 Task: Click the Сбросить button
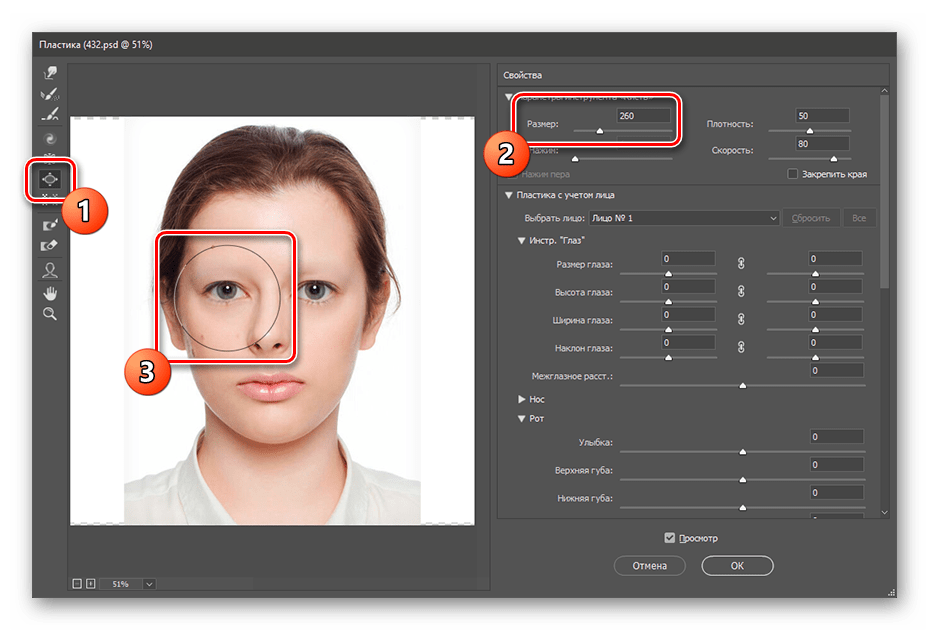[x=811, y=218]
